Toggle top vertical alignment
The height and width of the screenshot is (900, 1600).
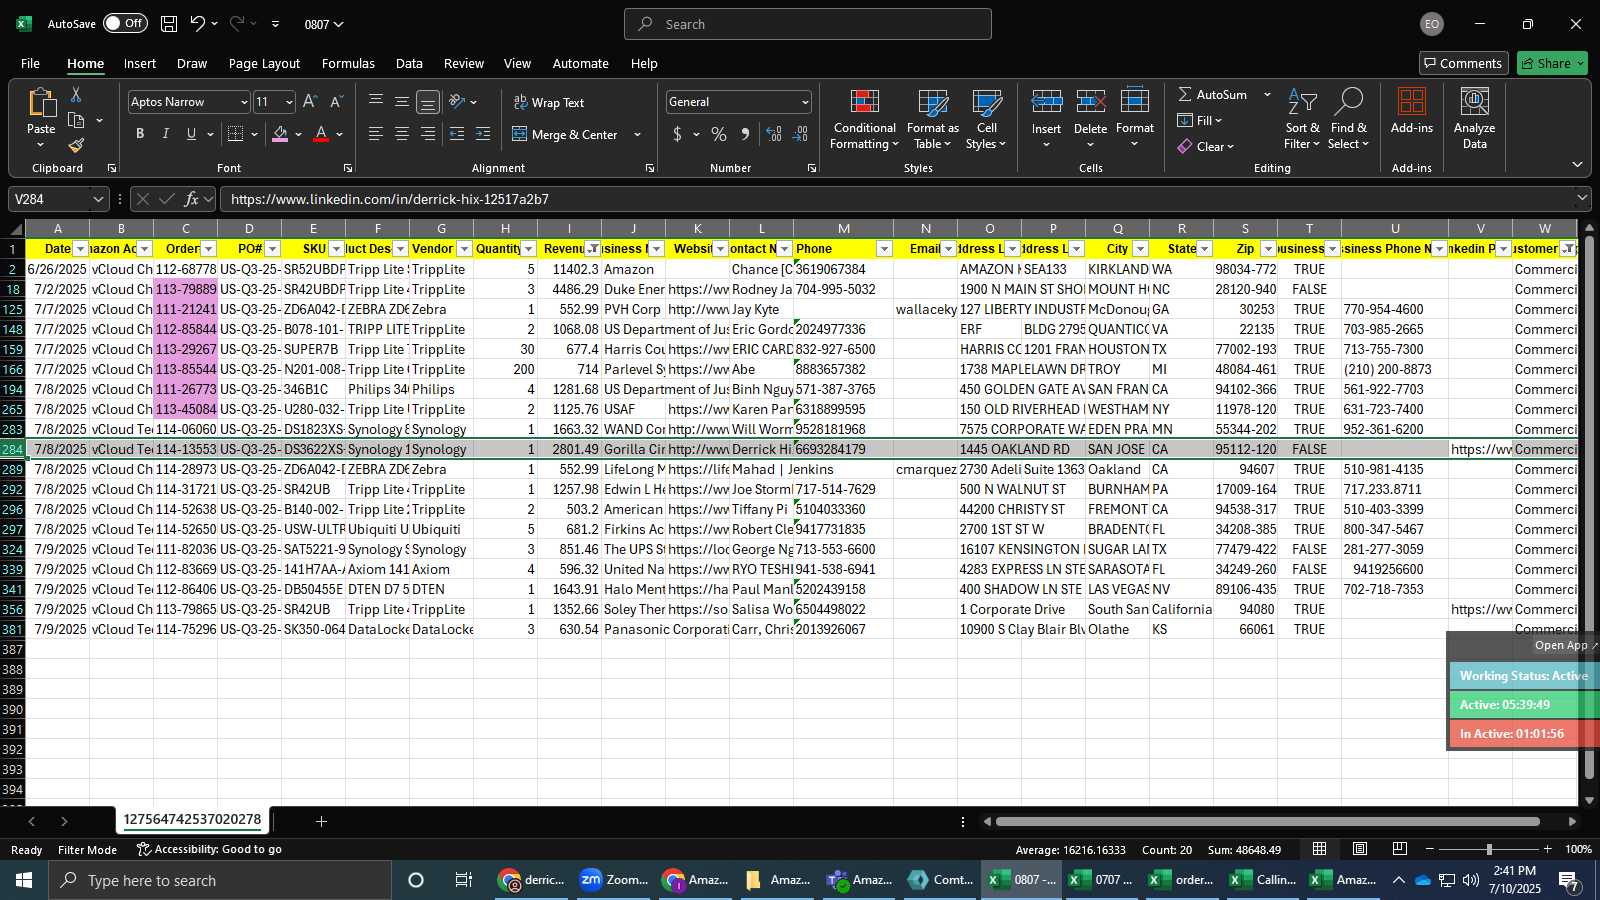pos(376,102)
